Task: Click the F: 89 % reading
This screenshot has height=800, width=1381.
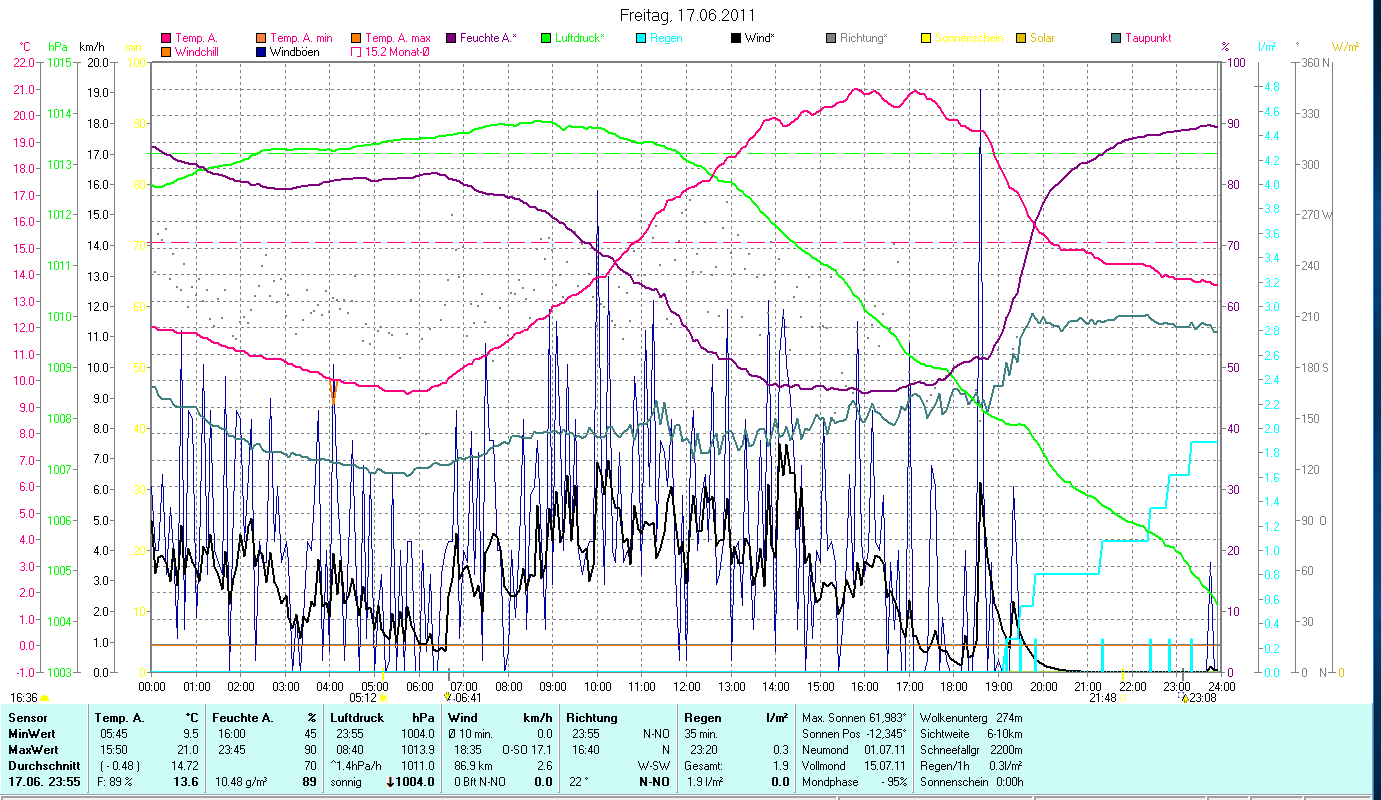Action: (113, 782)
